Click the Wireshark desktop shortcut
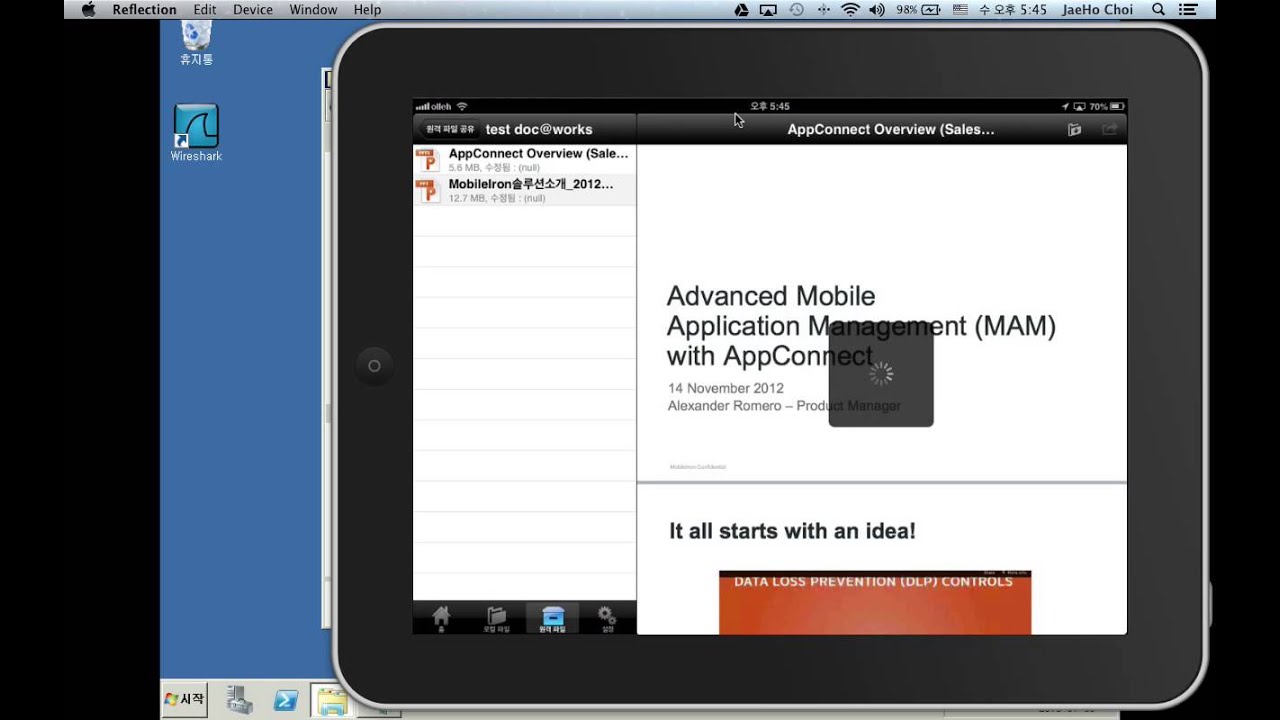Viewport: 1280px width, 720px height. click(196, 133)
